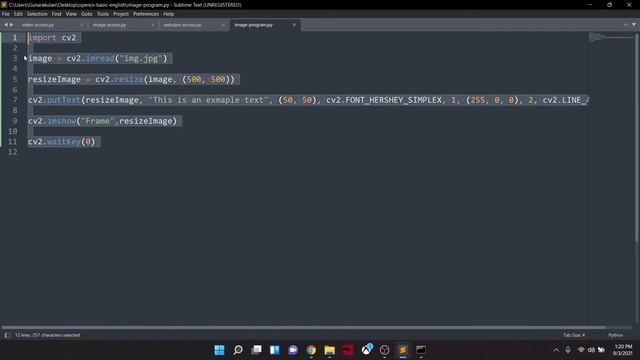Open the Tab Size 4 selector

pyautogui.click(x=574, y=335)
